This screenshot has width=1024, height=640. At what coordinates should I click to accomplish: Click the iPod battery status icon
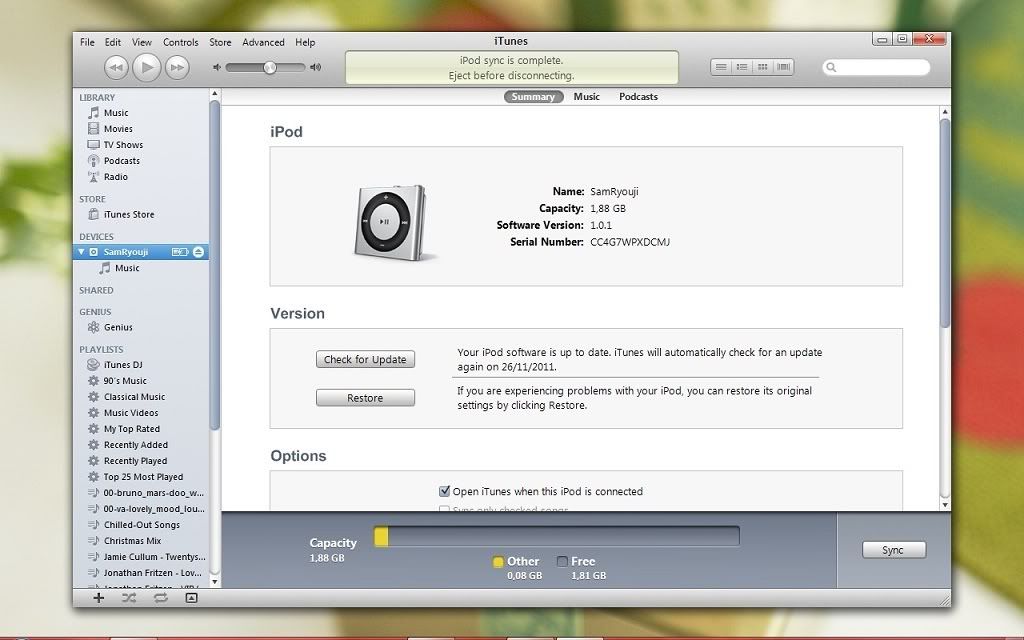coord(180,252)
